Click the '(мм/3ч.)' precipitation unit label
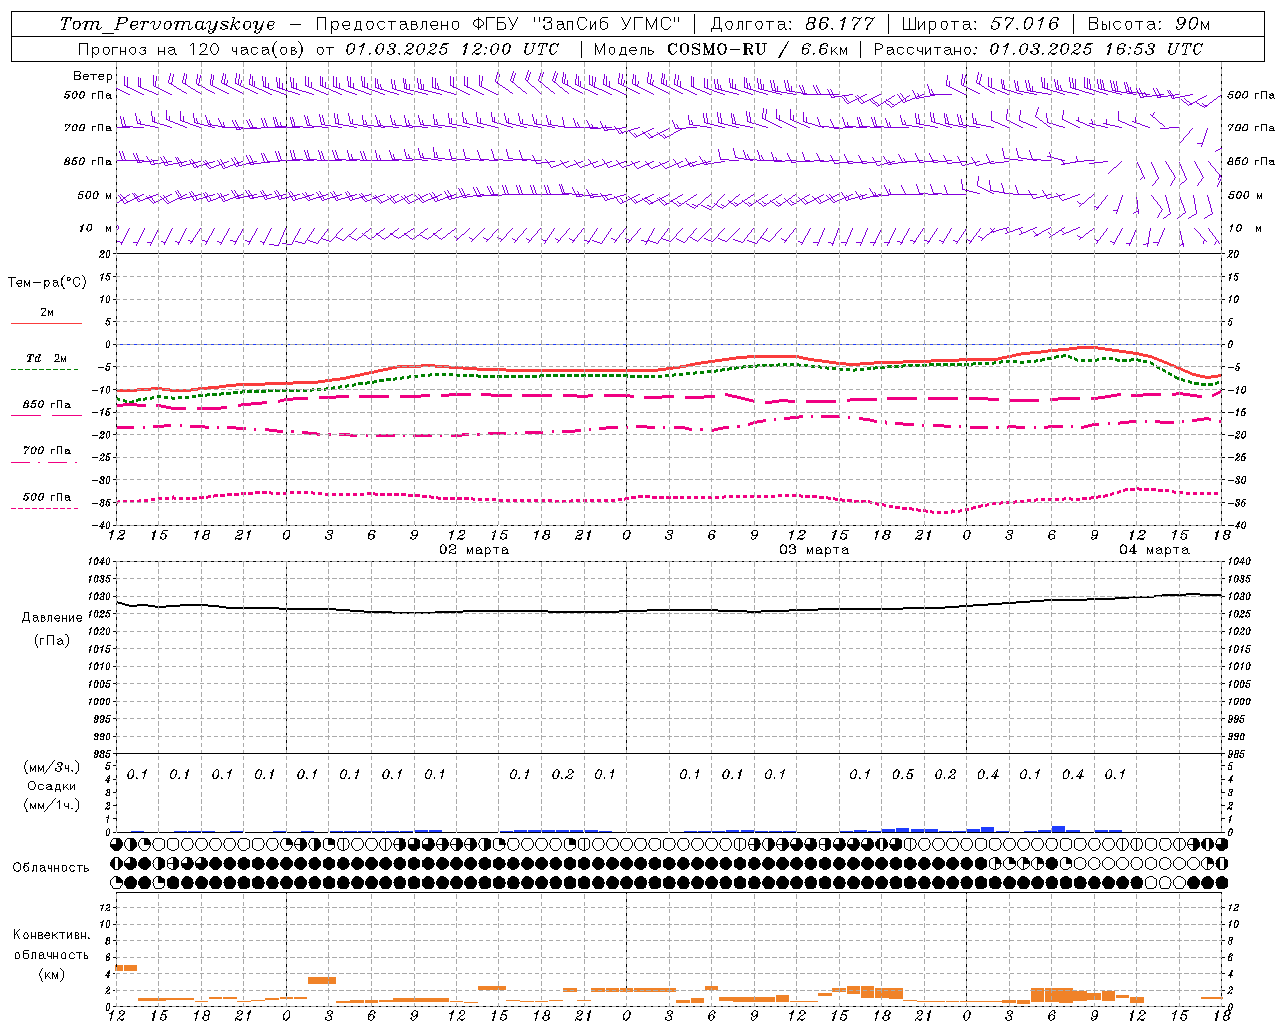The width and height of the screenshot is (1280, 1024). (52, 767)
